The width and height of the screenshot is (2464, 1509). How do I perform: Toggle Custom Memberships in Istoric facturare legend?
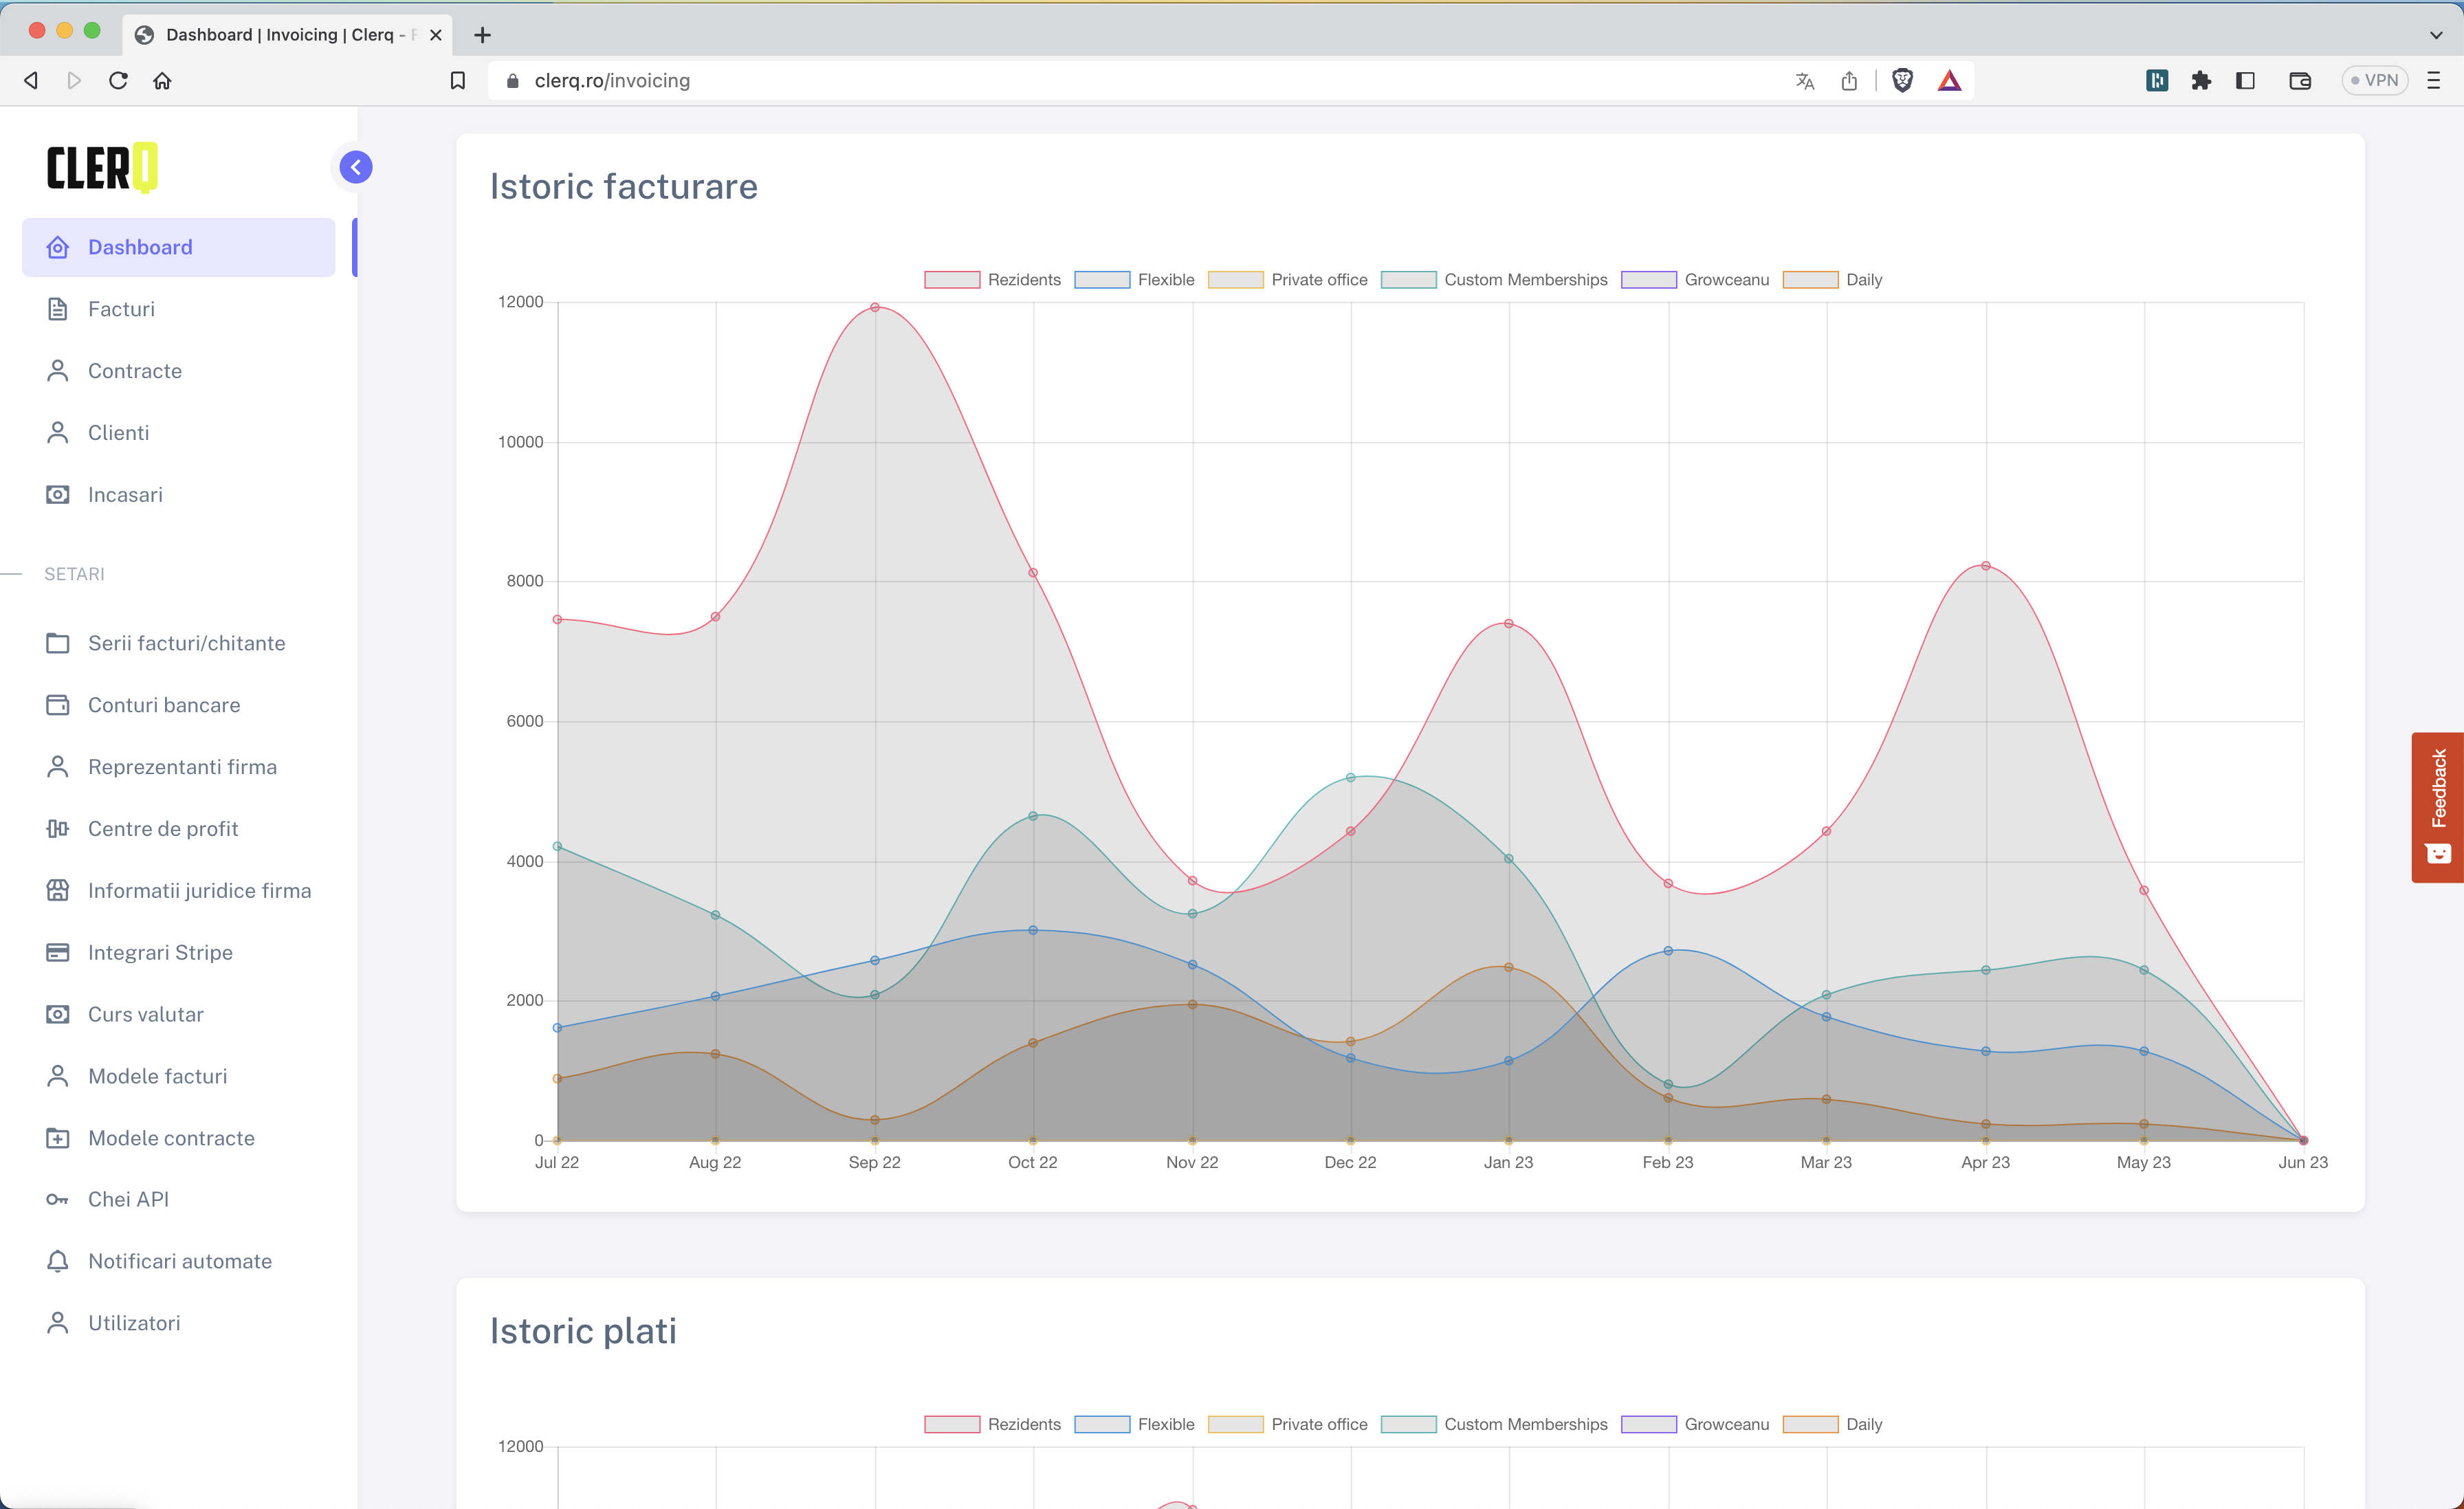1494,280
